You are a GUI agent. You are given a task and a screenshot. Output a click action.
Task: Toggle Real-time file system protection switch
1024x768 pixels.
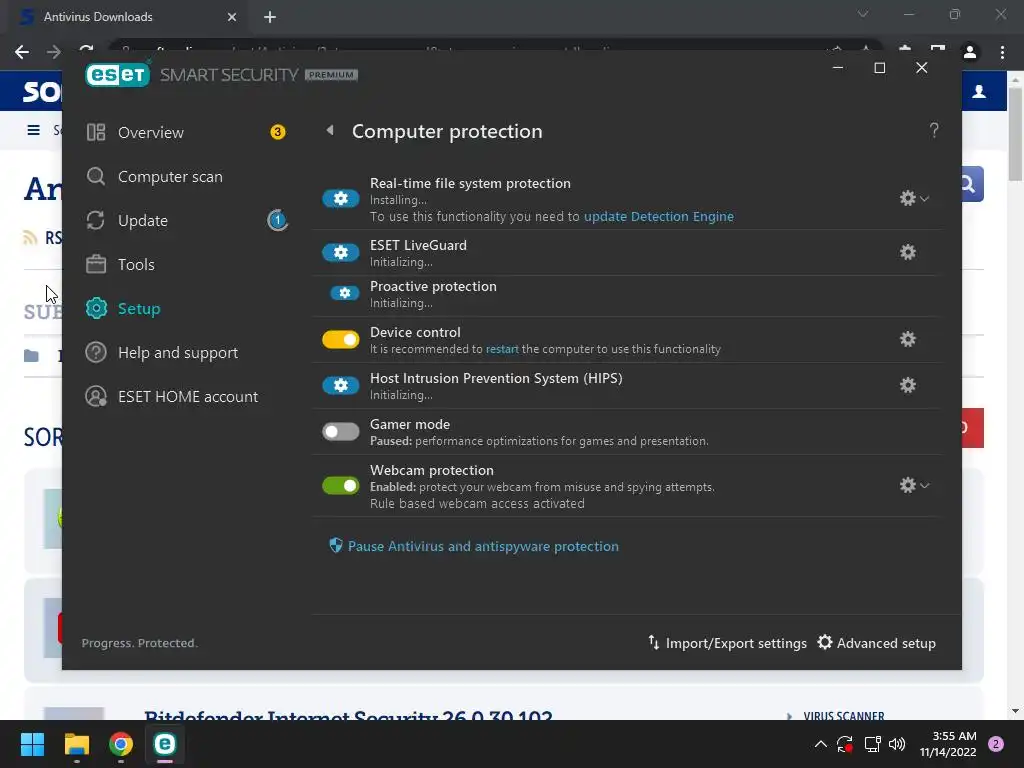(x=340, y=199)
